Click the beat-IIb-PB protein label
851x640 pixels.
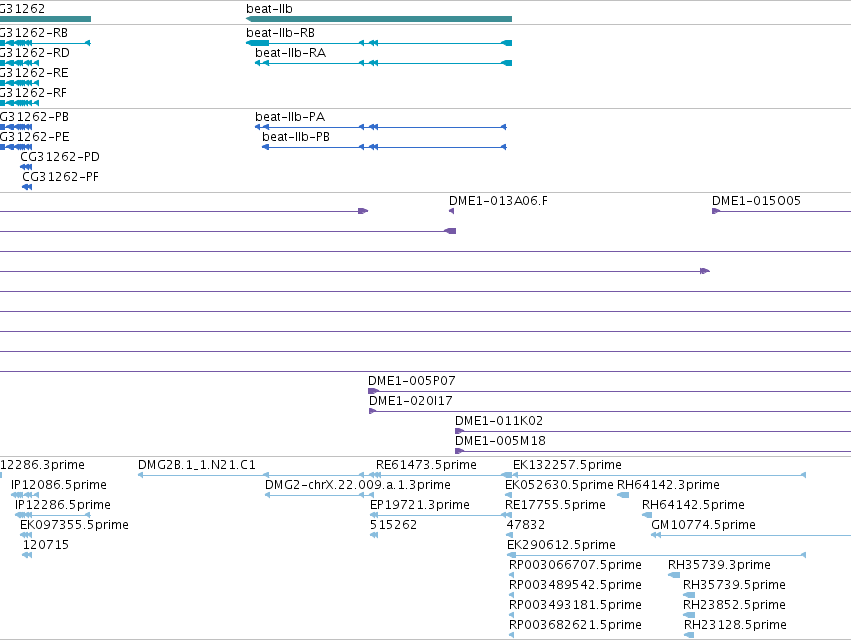pos(296,137)
